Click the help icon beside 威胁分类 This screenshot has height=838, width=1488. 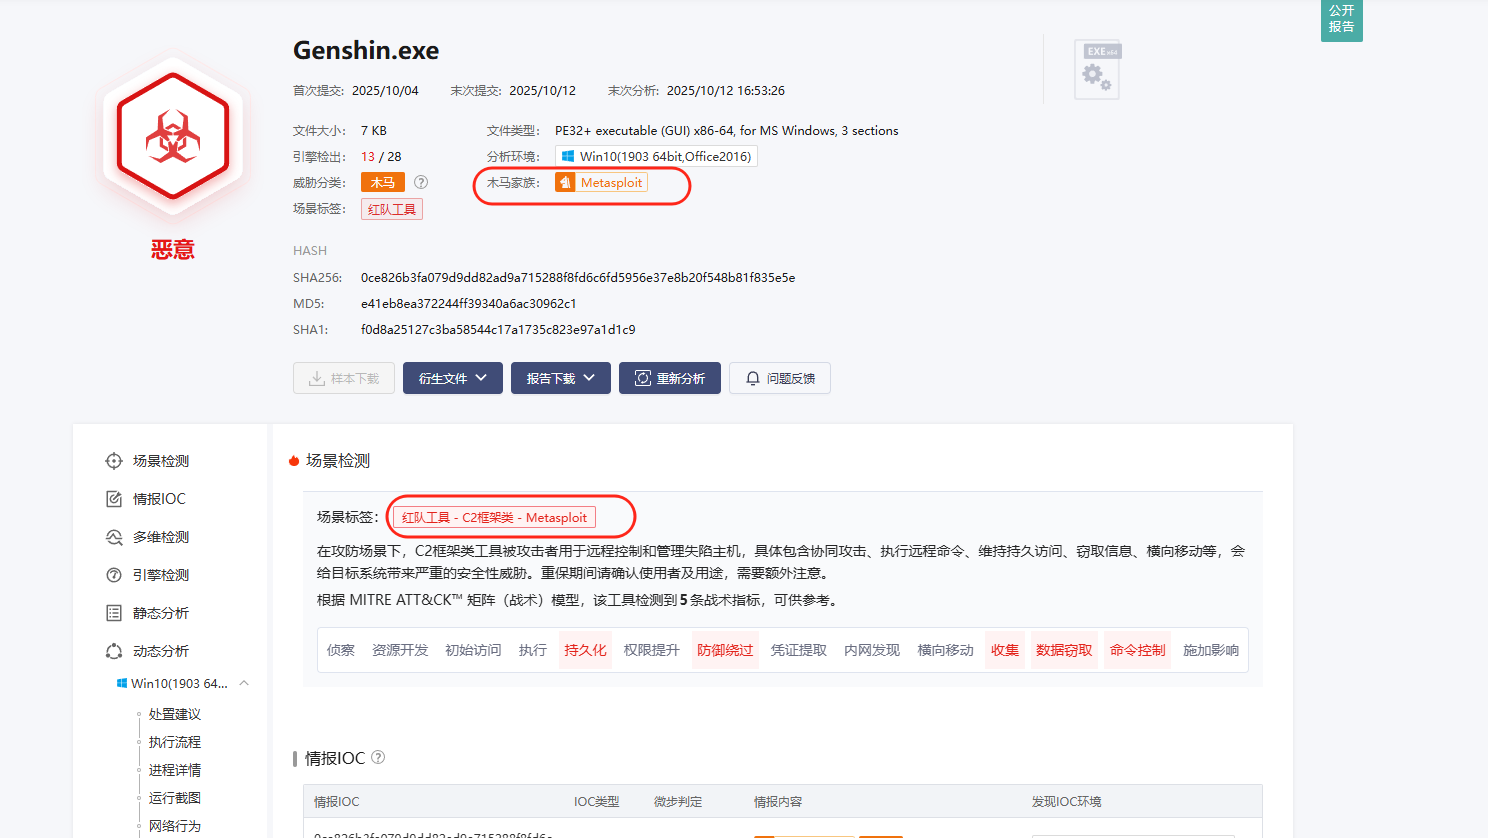tap(421, 182)
